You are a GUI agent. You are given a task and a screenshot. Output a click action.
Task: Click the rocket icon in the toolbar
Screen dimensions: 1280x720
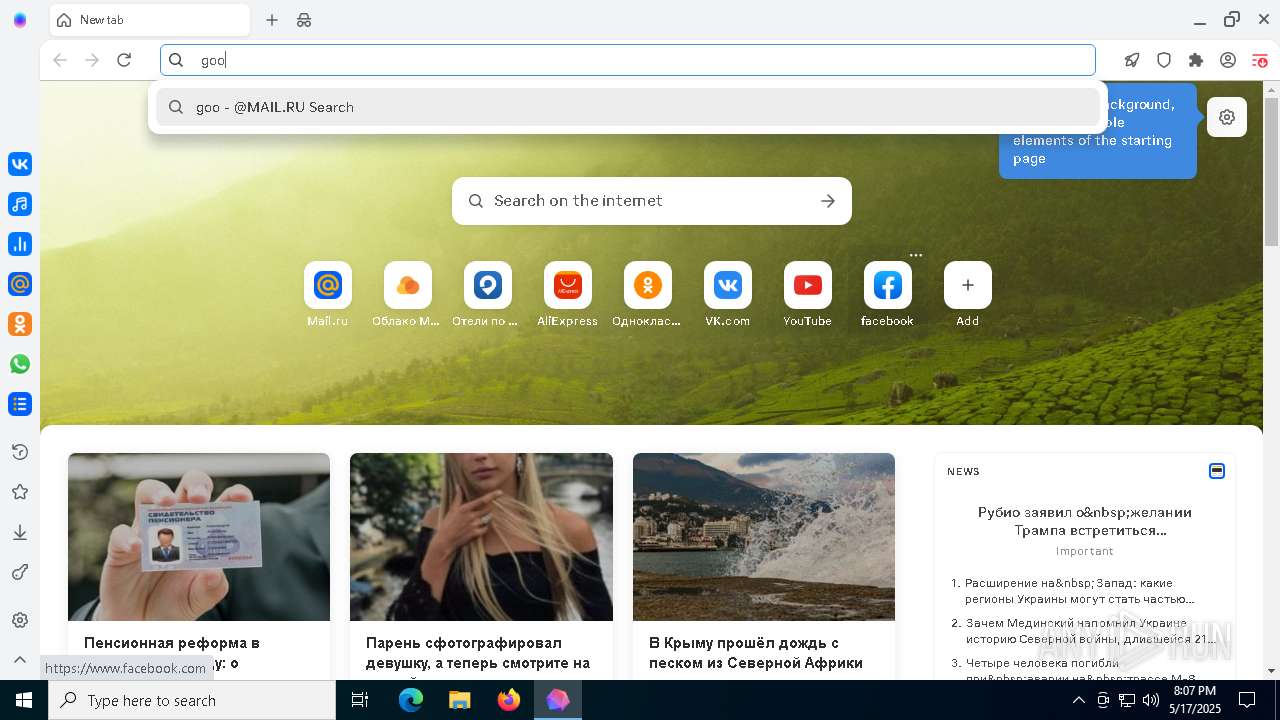(x=1132, y=60)
